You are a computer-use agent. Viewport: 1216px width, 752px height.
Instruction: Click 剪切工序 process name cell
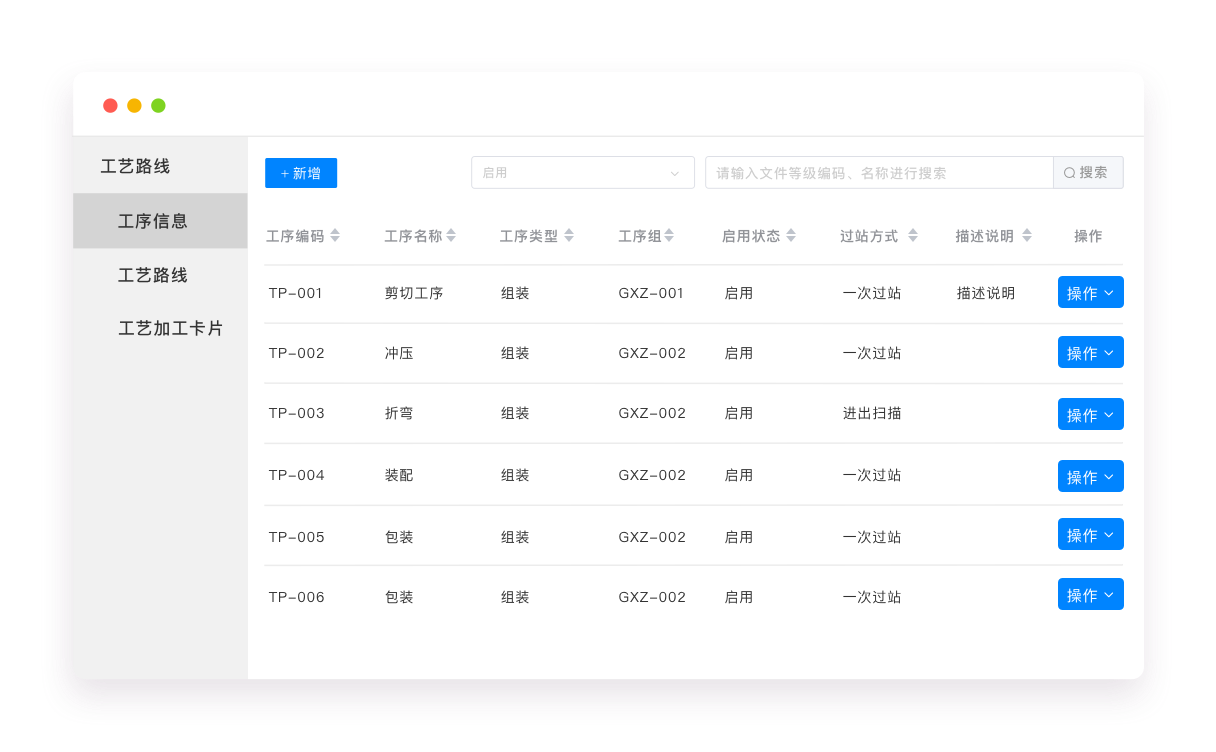point(414,293)
